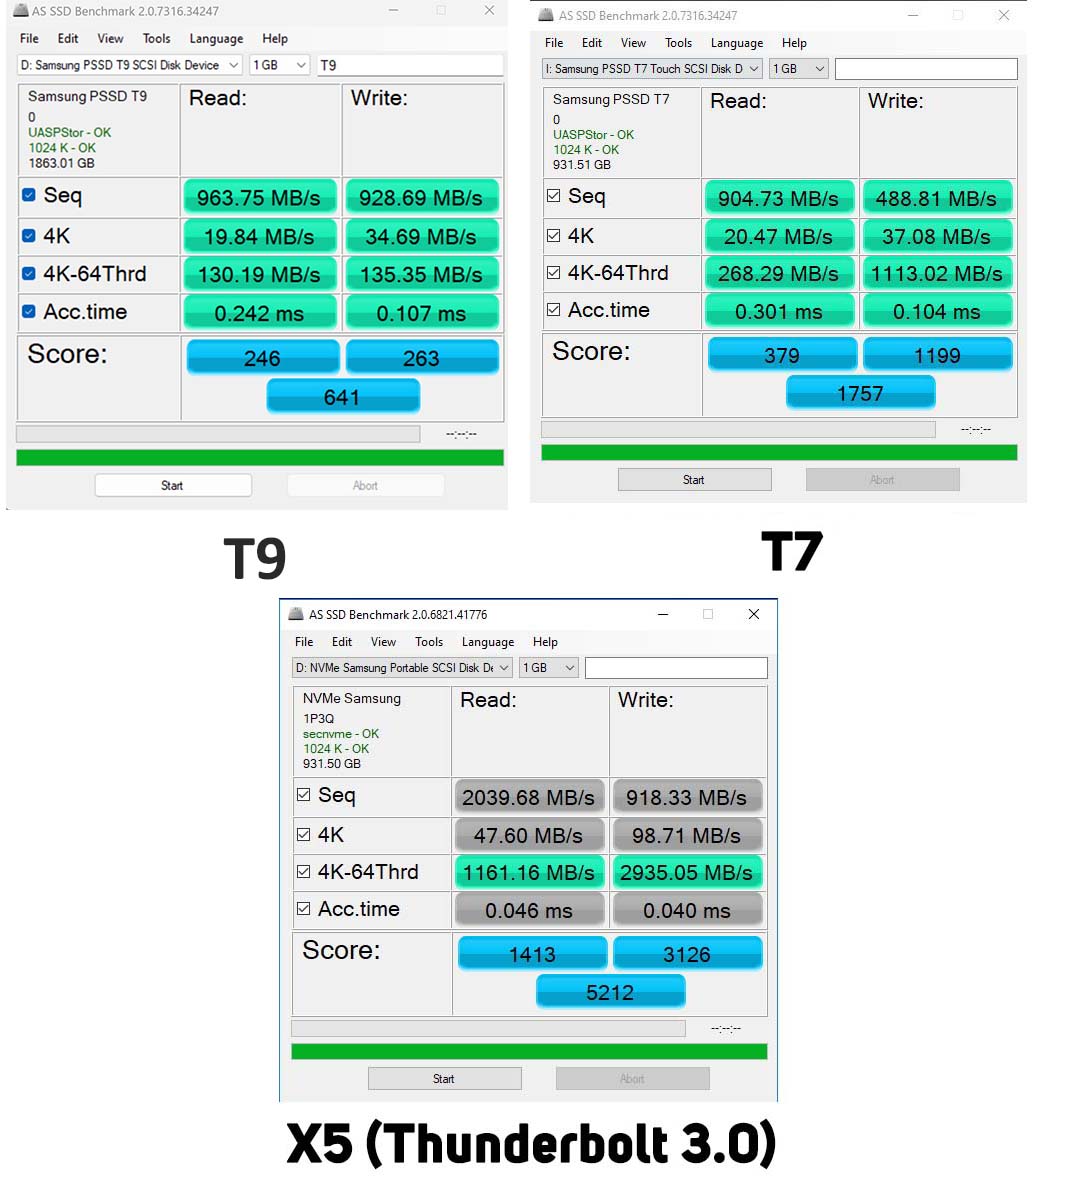Image resolution: width=1067 pixels, height=1188 pixels.
Task: Click the AS SSD app icon in T9 window title bar
Action: [x=20, y=11]
